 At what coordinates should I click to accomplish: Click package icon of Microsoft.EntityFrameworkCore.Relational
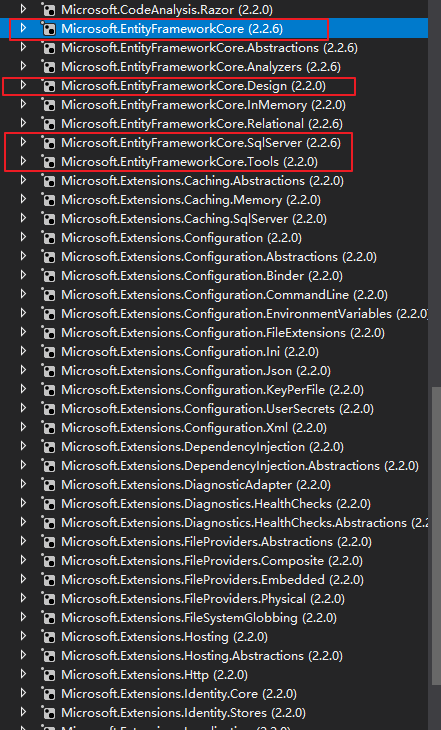(48, 124)
